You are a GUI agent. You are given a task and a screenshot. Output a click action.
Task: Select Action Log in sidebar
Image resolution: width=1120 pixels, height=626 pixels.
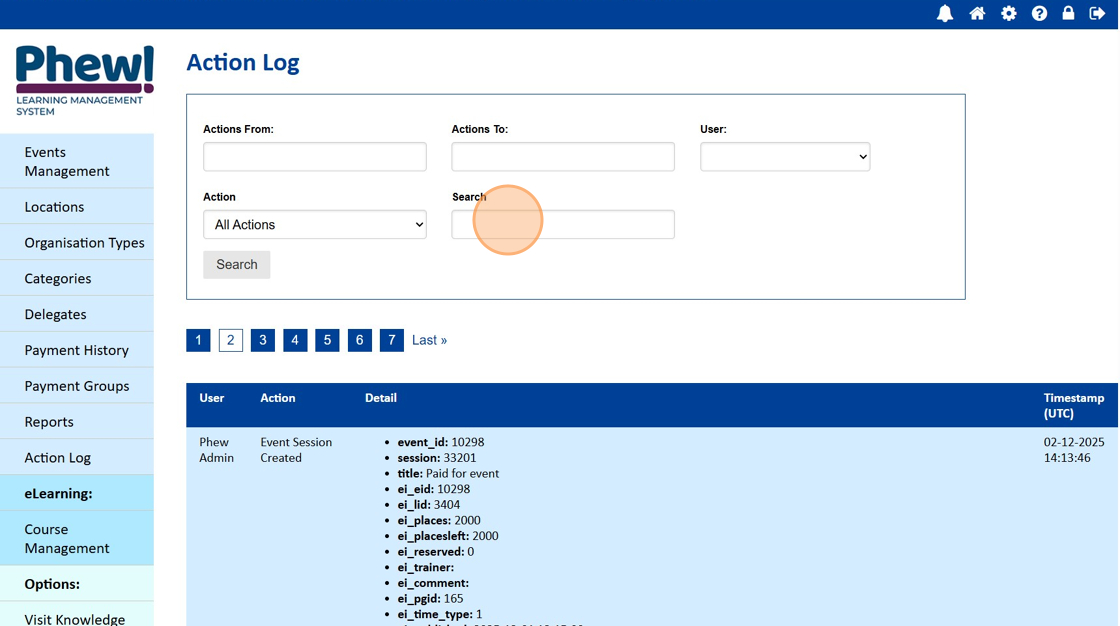[77, 457]
